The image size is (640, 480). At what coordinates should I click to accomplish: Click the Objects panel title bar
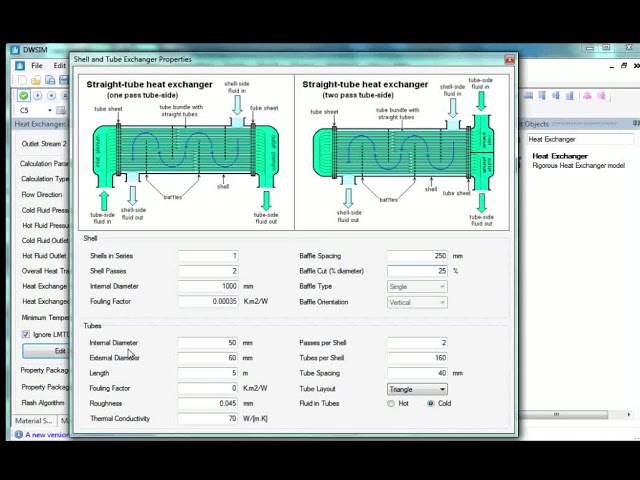580,124
